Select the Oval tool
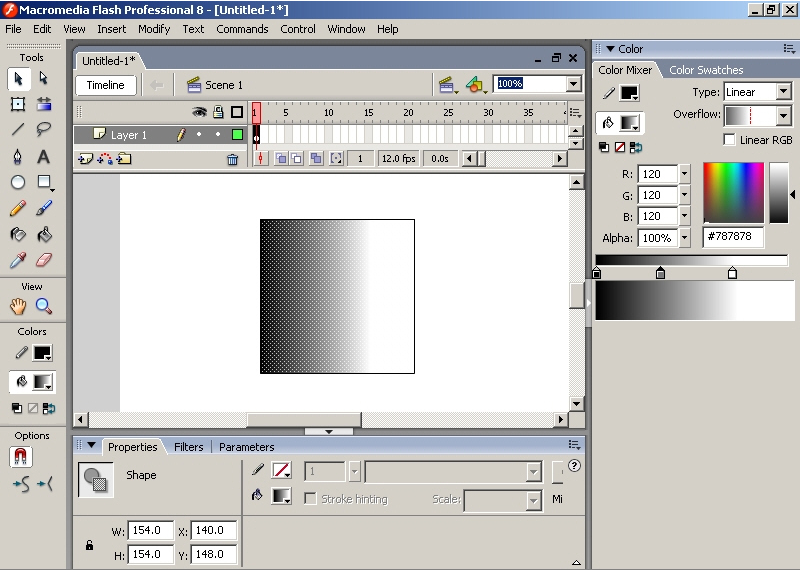The height and width of the screenshot is (572, 805). (x=18, y=182)
